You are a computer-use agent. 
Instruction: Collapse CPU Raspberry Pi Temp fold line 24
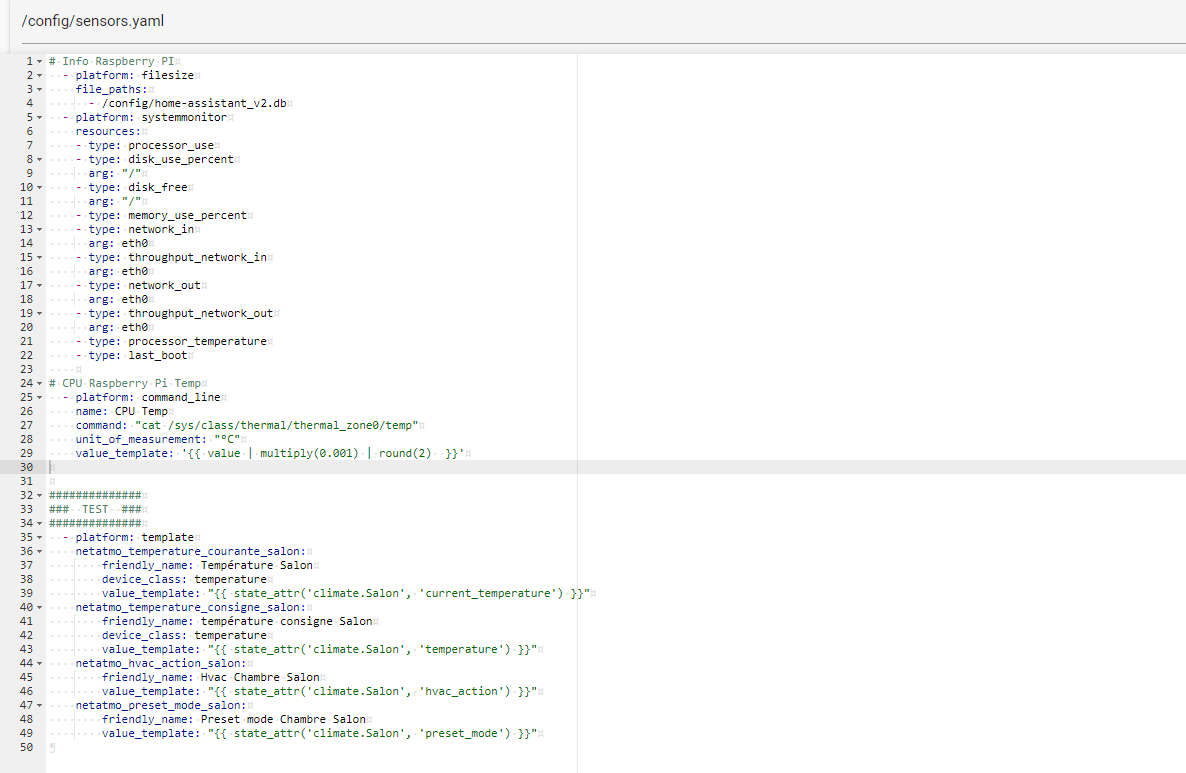coord(39,383)
